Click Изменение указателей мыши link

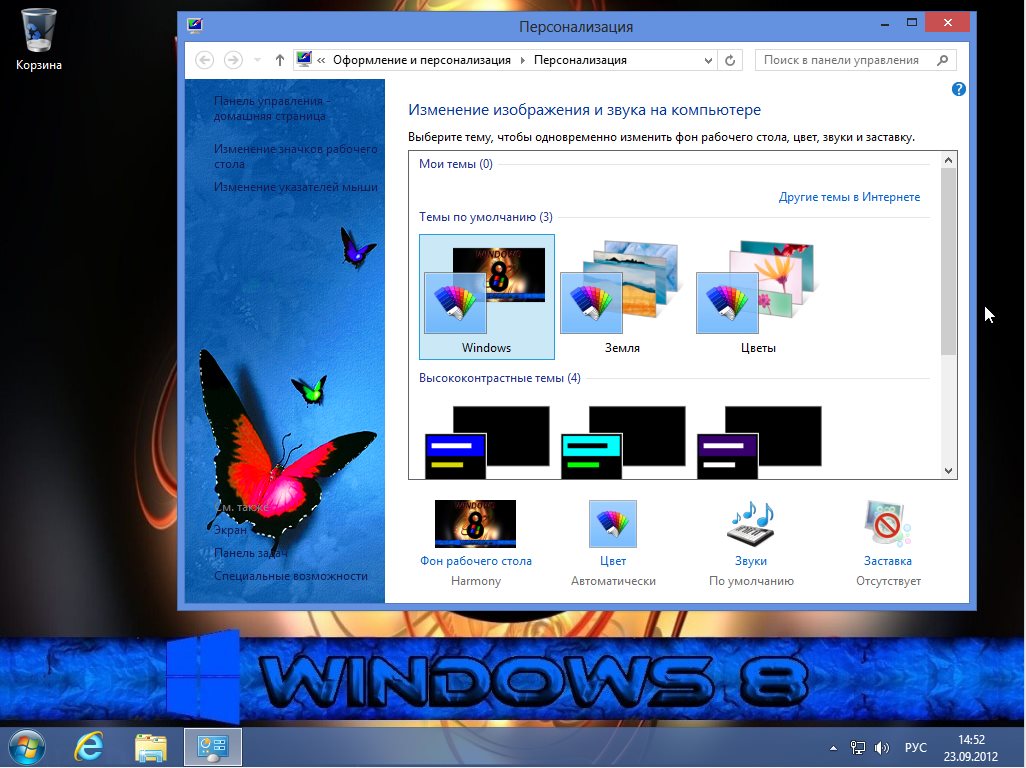click(295, 187)
